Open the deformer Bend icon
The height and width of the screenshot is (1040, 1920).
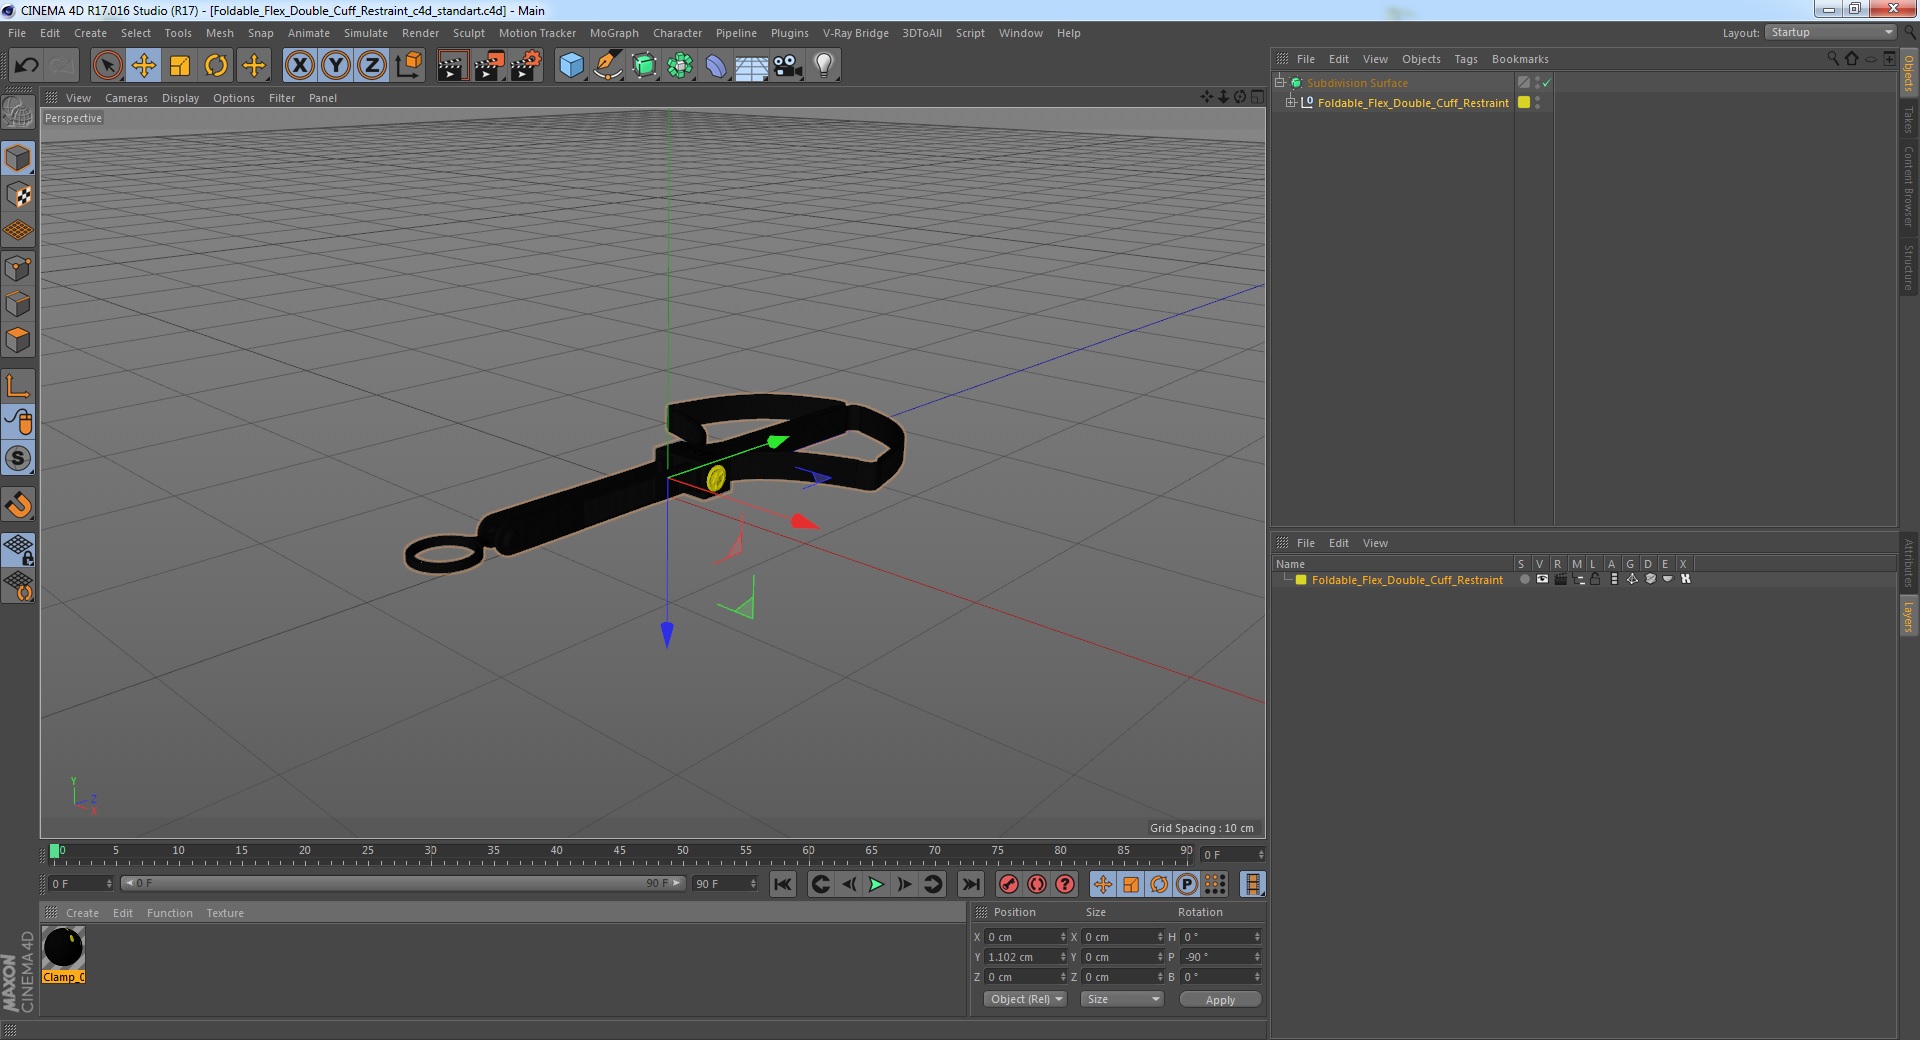(716, 66)
